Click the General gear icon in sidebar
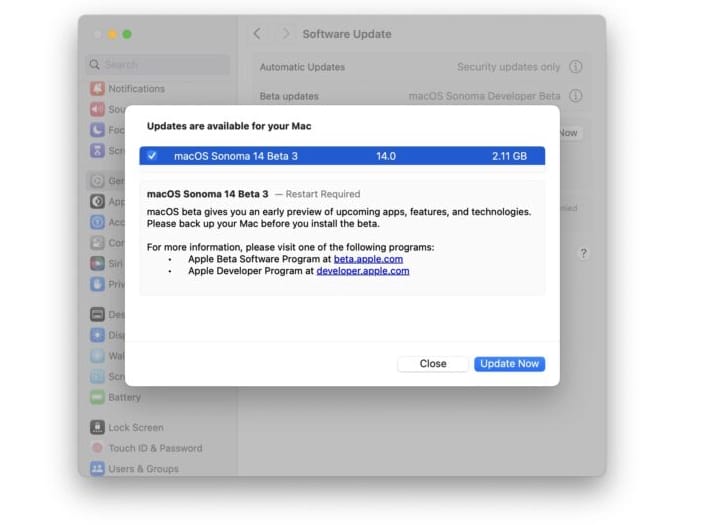 click(97, 181)
